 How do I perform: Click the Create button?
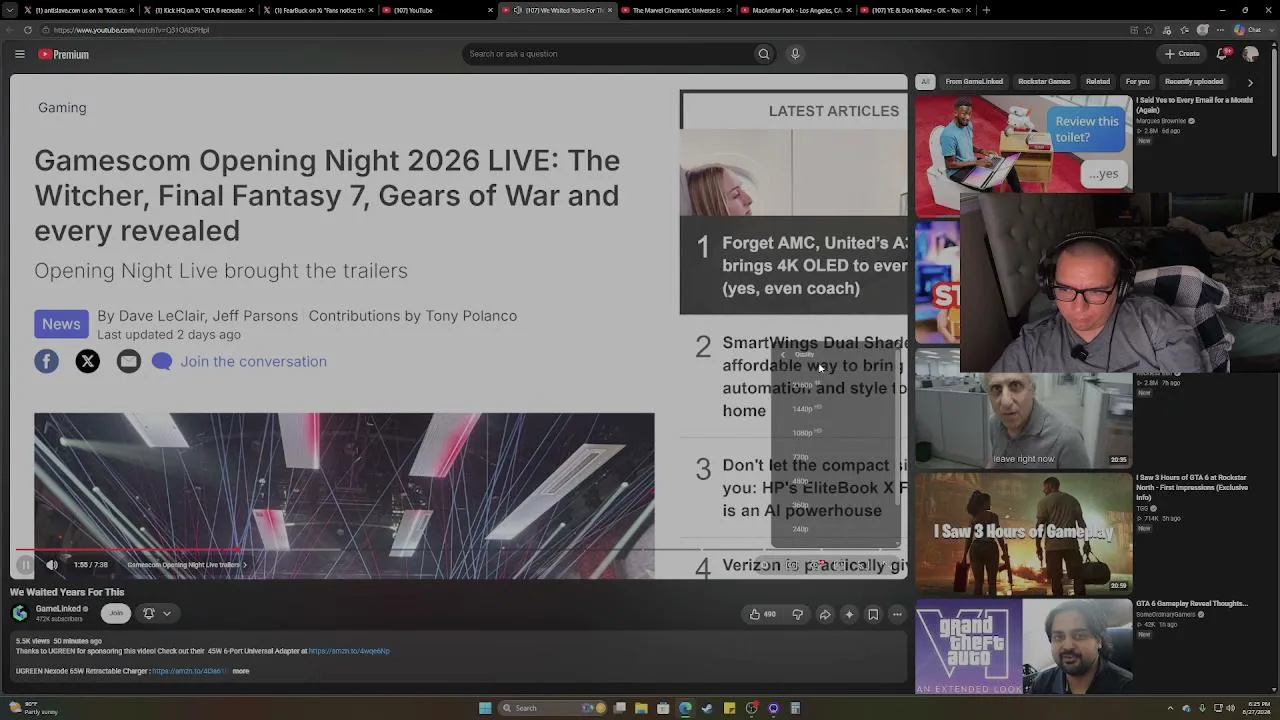click(x=1182, y=54)
